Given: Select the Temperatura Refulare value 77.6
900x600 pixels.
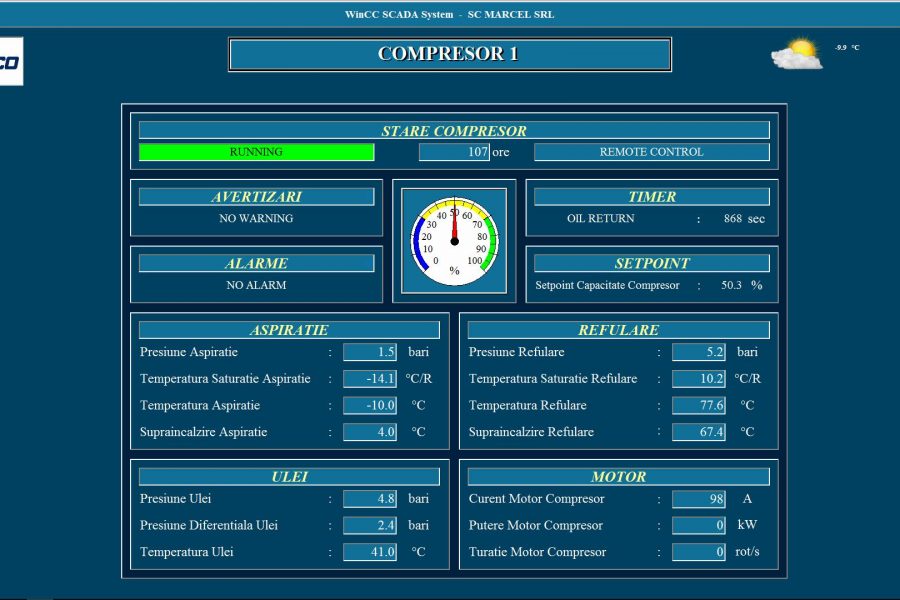Looking at the screenshot, I should click(x=699, y=405).
